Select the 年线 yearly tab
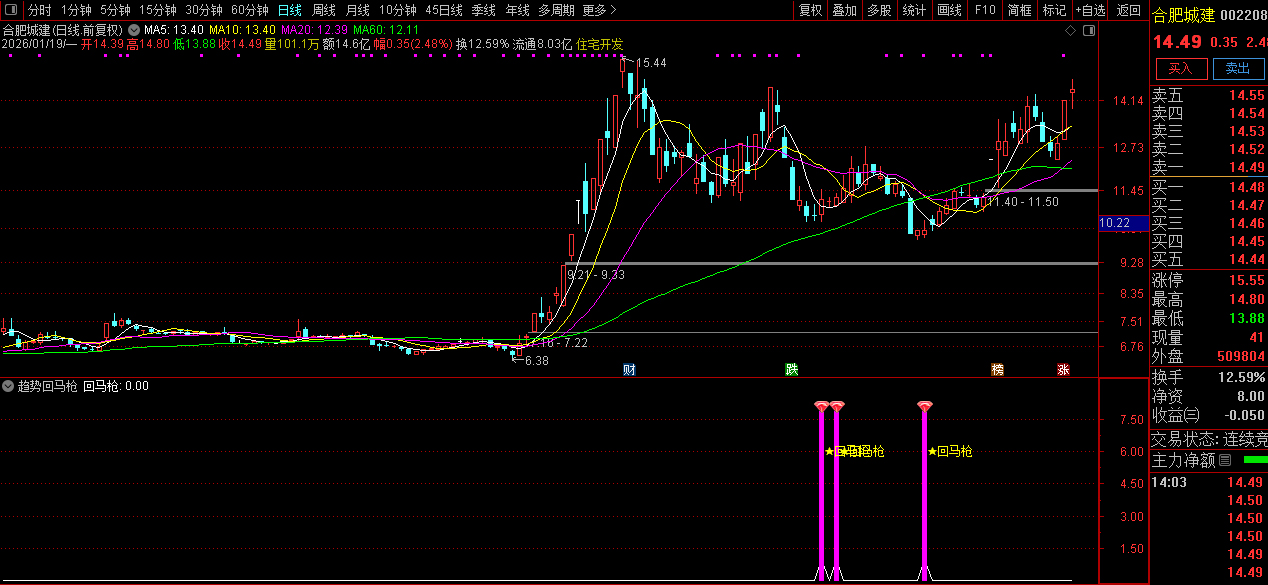 (518, 10)
